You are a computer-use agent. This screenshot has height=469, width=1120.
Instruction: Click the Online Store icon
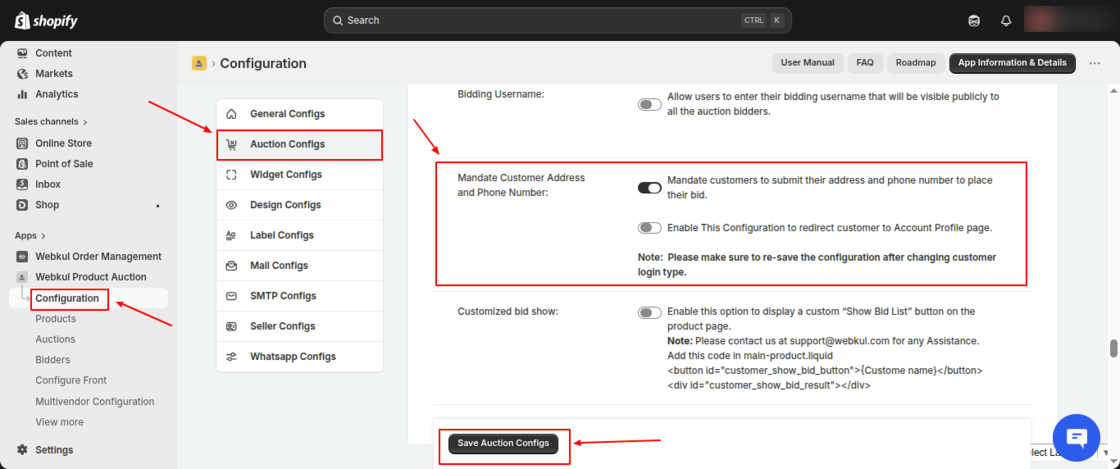pos(22,143)
